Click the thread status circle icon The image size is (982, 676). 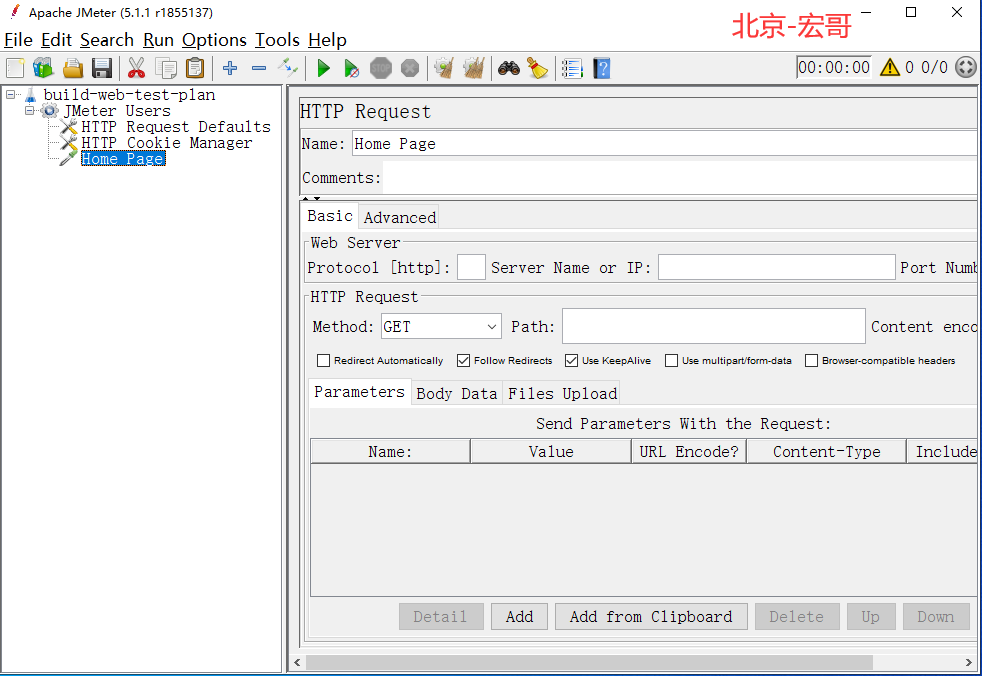(965, 67)
